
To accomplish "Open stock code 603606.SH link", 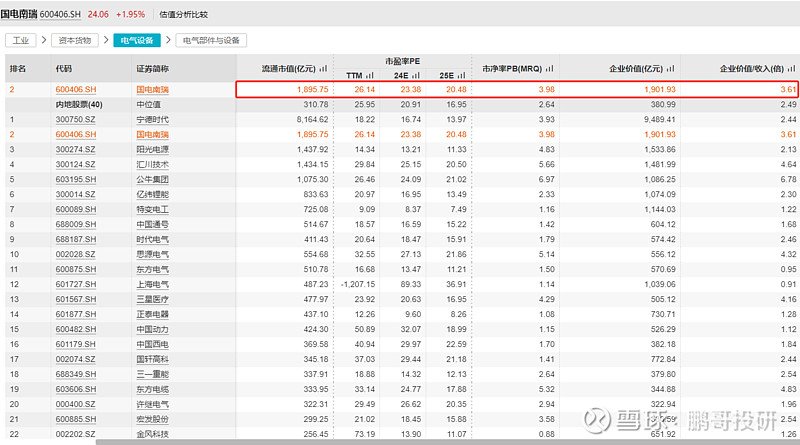I will 76,389.
